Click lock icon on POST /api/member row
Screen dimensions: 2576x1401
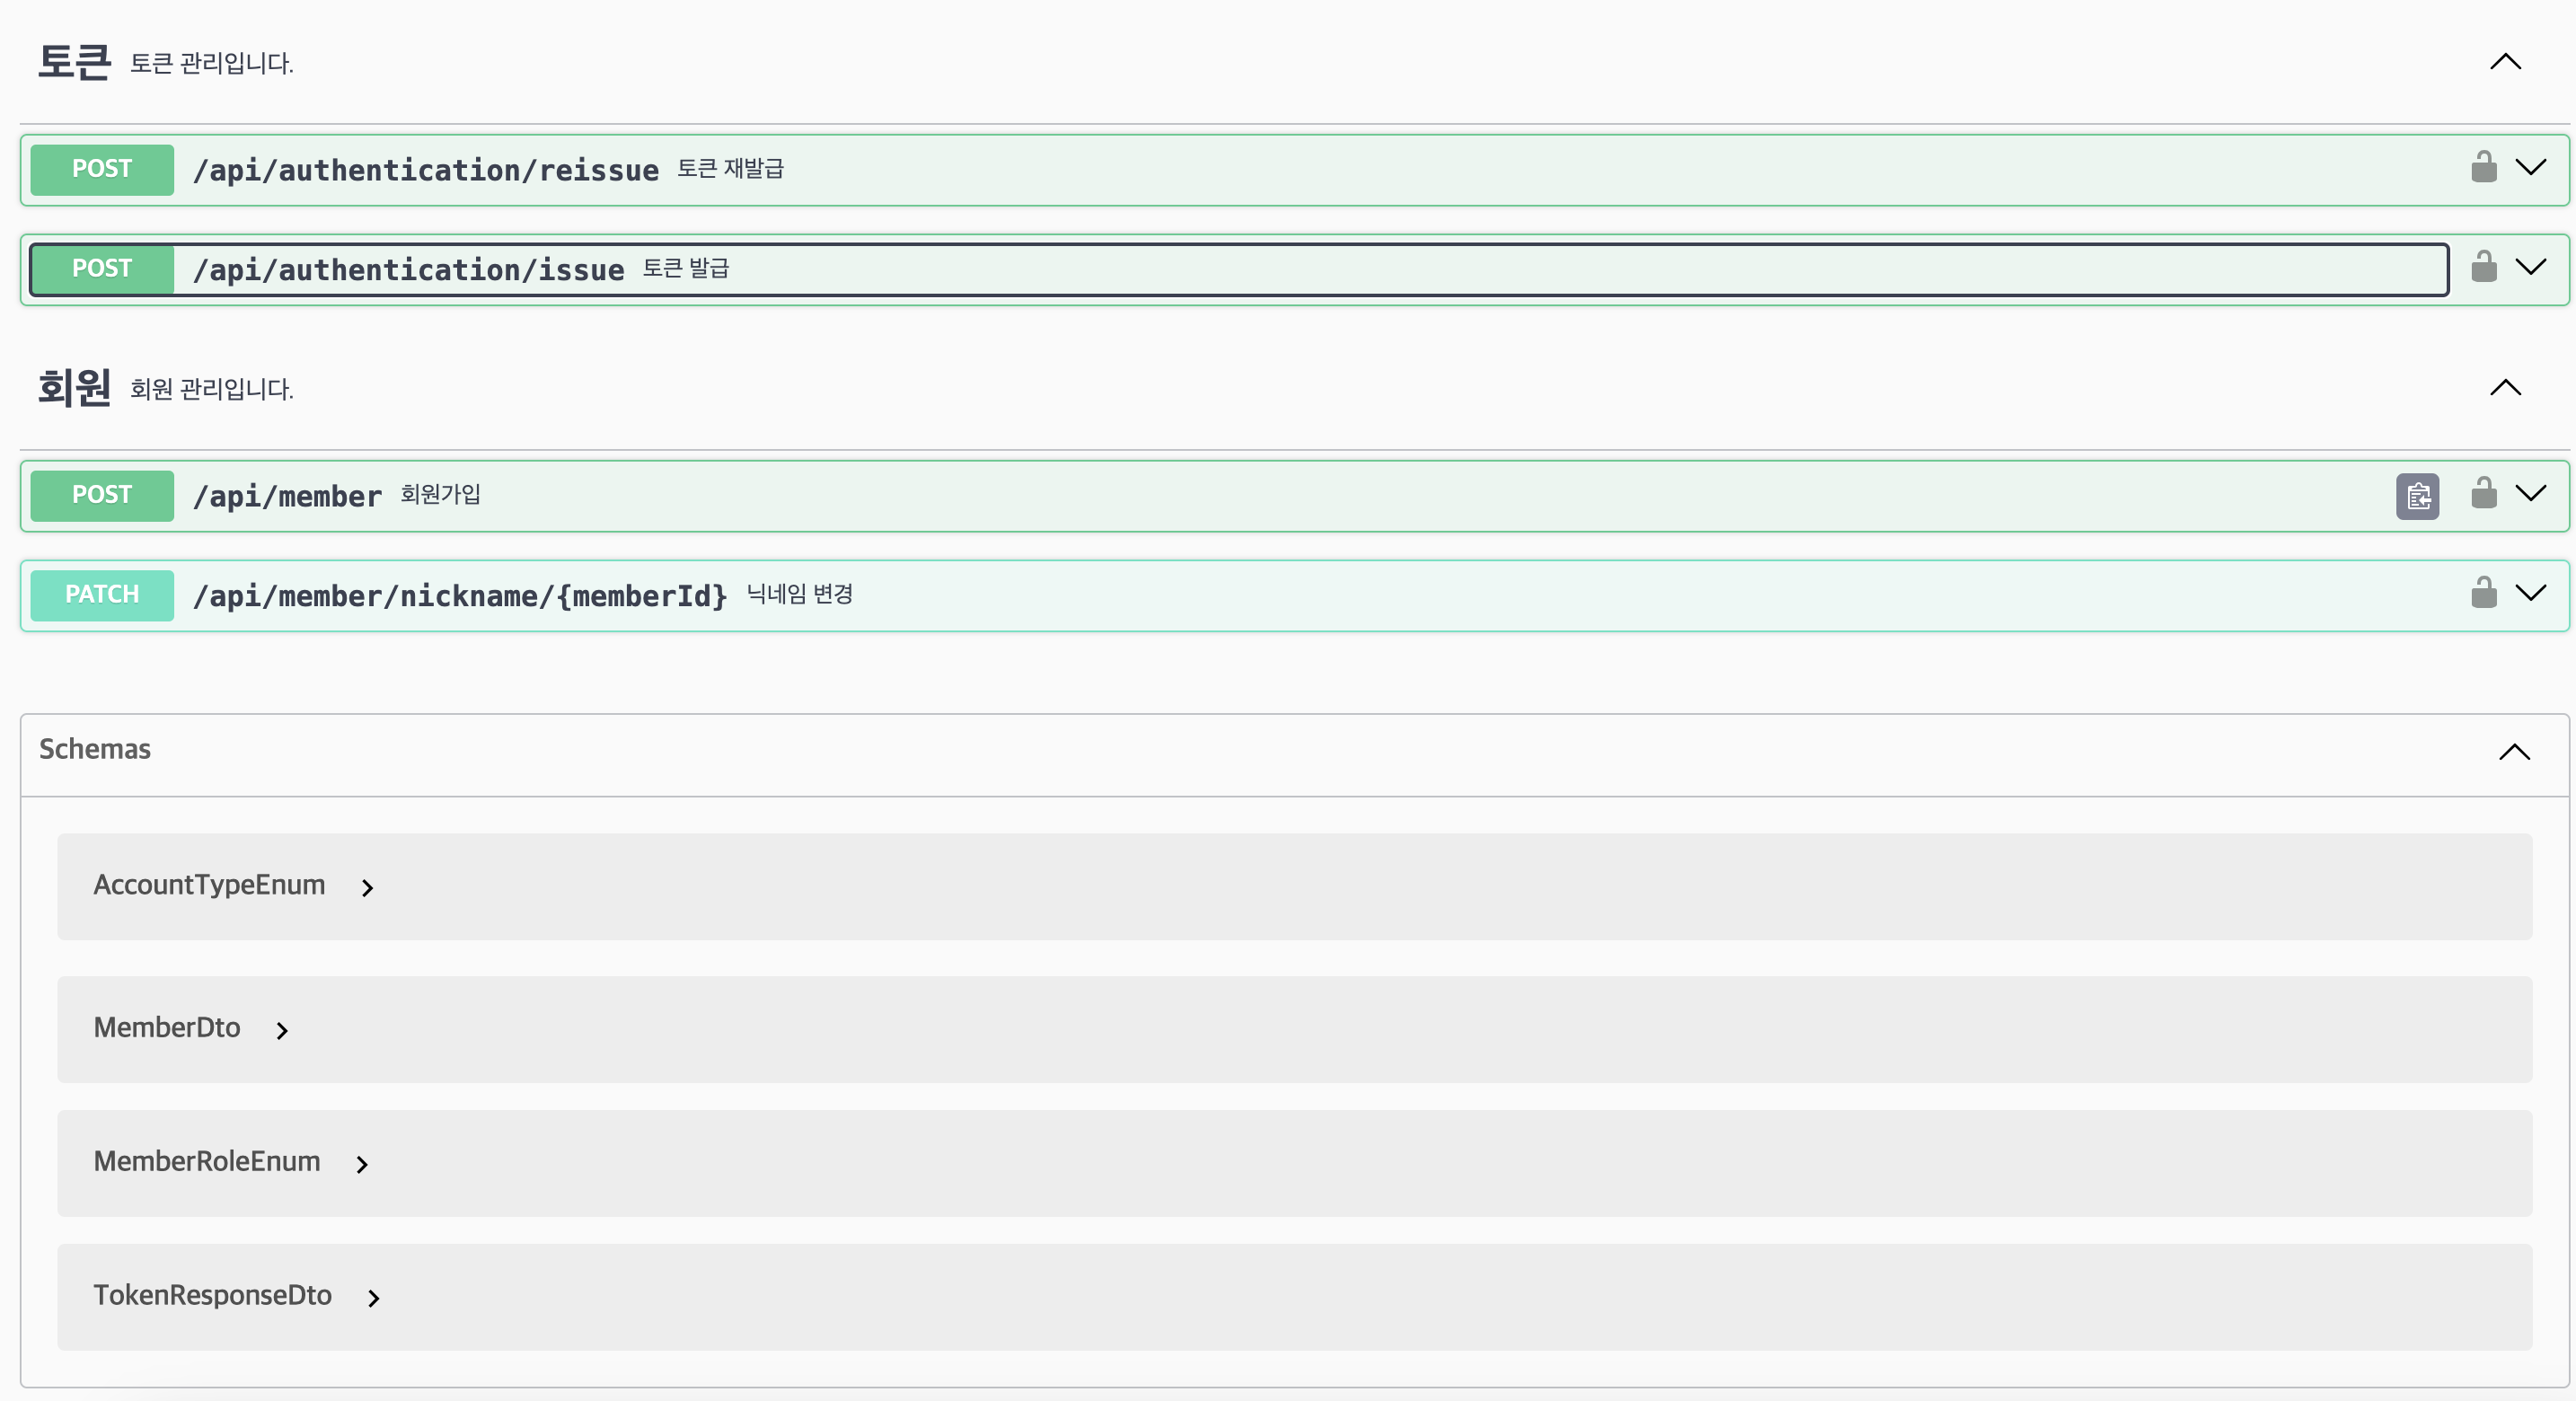coord(2484,493)
